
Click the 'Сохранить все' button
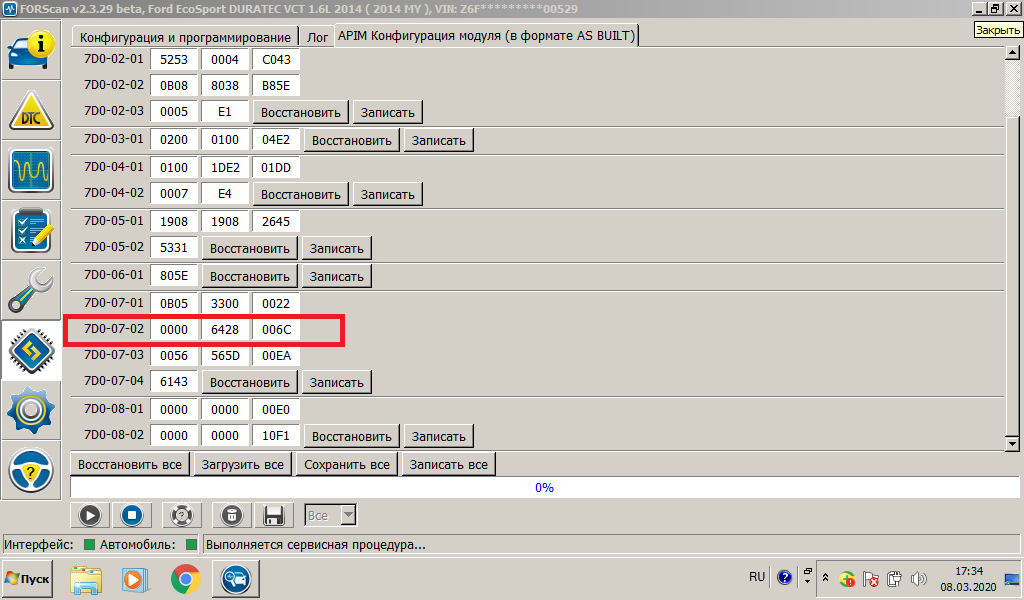point(347,465)
